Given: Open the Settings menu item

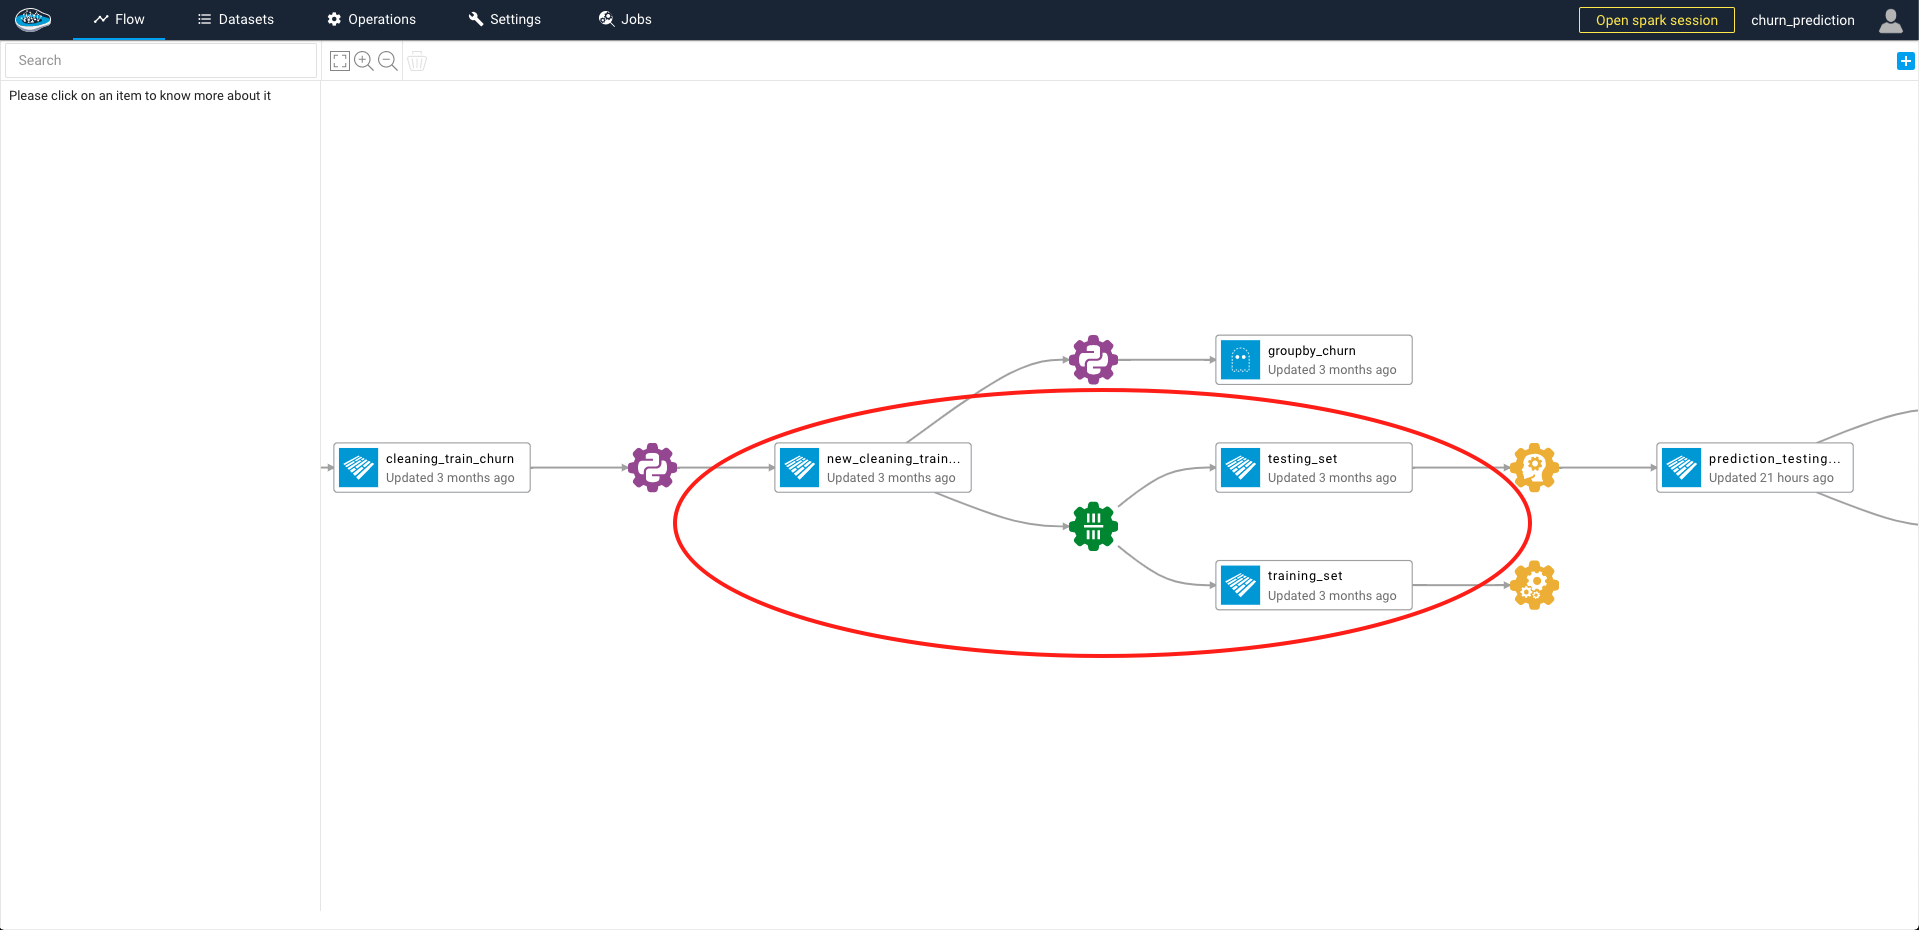Looking at the screenshot, I should tap(504, 18).
